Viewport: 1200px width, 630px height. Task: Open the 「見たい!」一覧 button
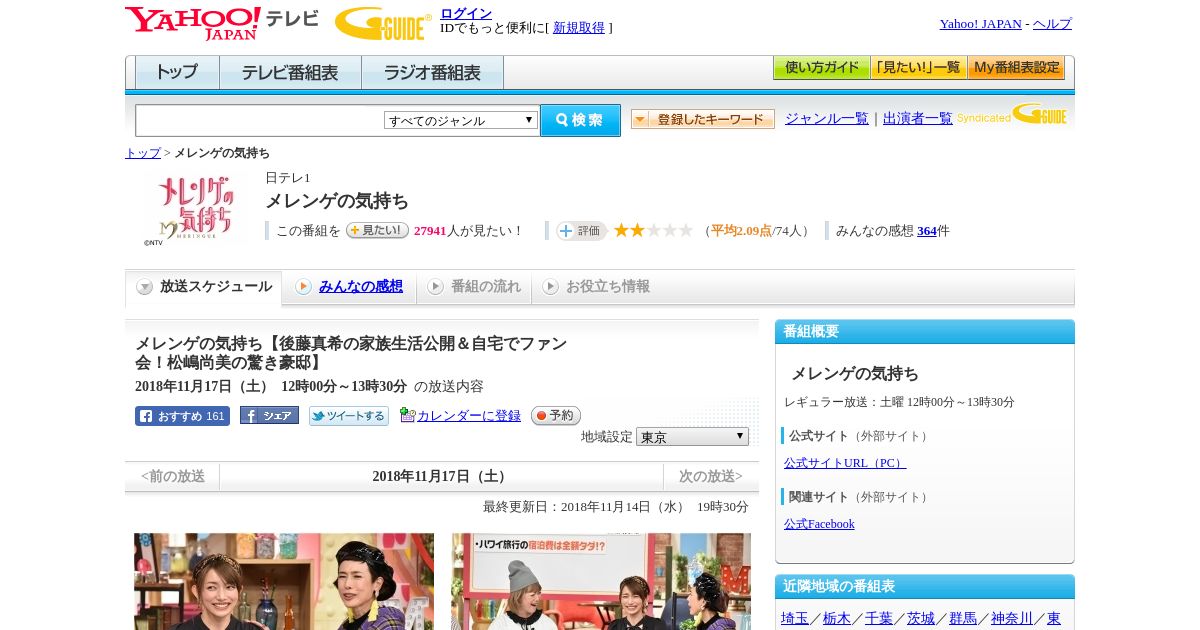(918, 68)
